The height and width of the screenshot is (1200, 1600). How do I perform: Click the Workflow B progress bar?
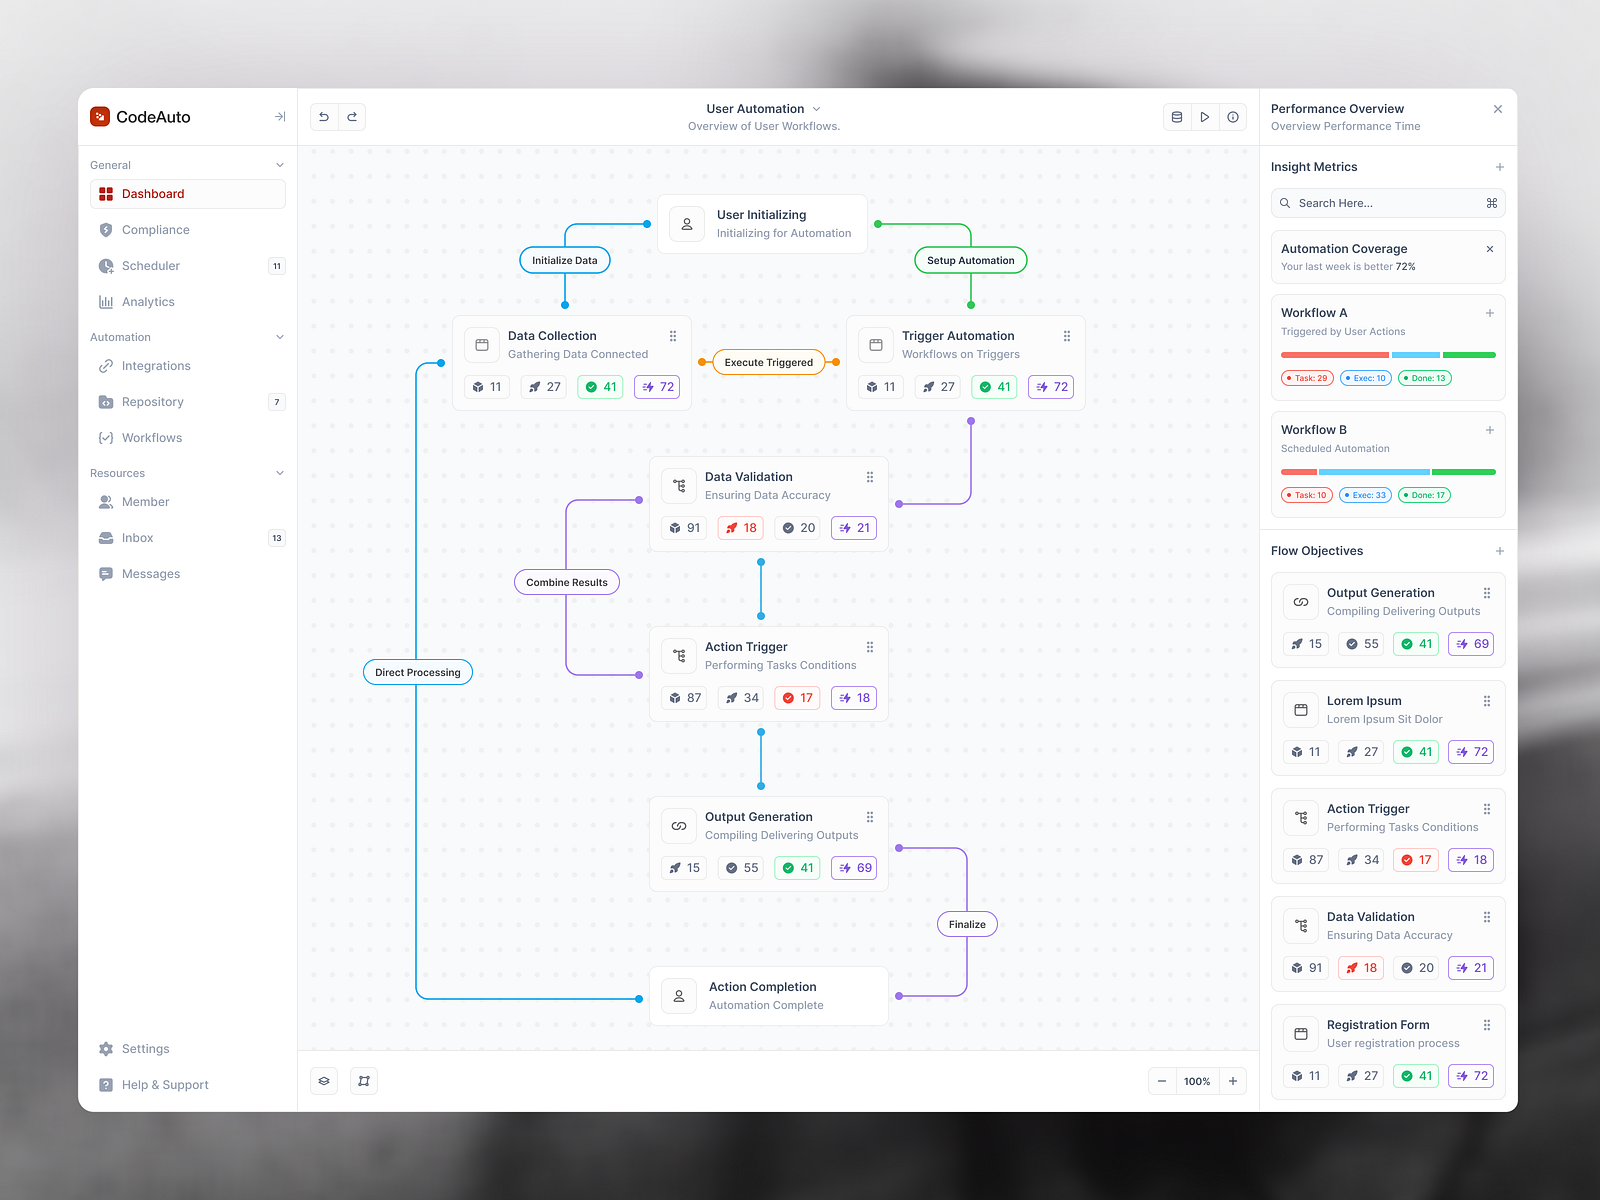pos(1388,471)
